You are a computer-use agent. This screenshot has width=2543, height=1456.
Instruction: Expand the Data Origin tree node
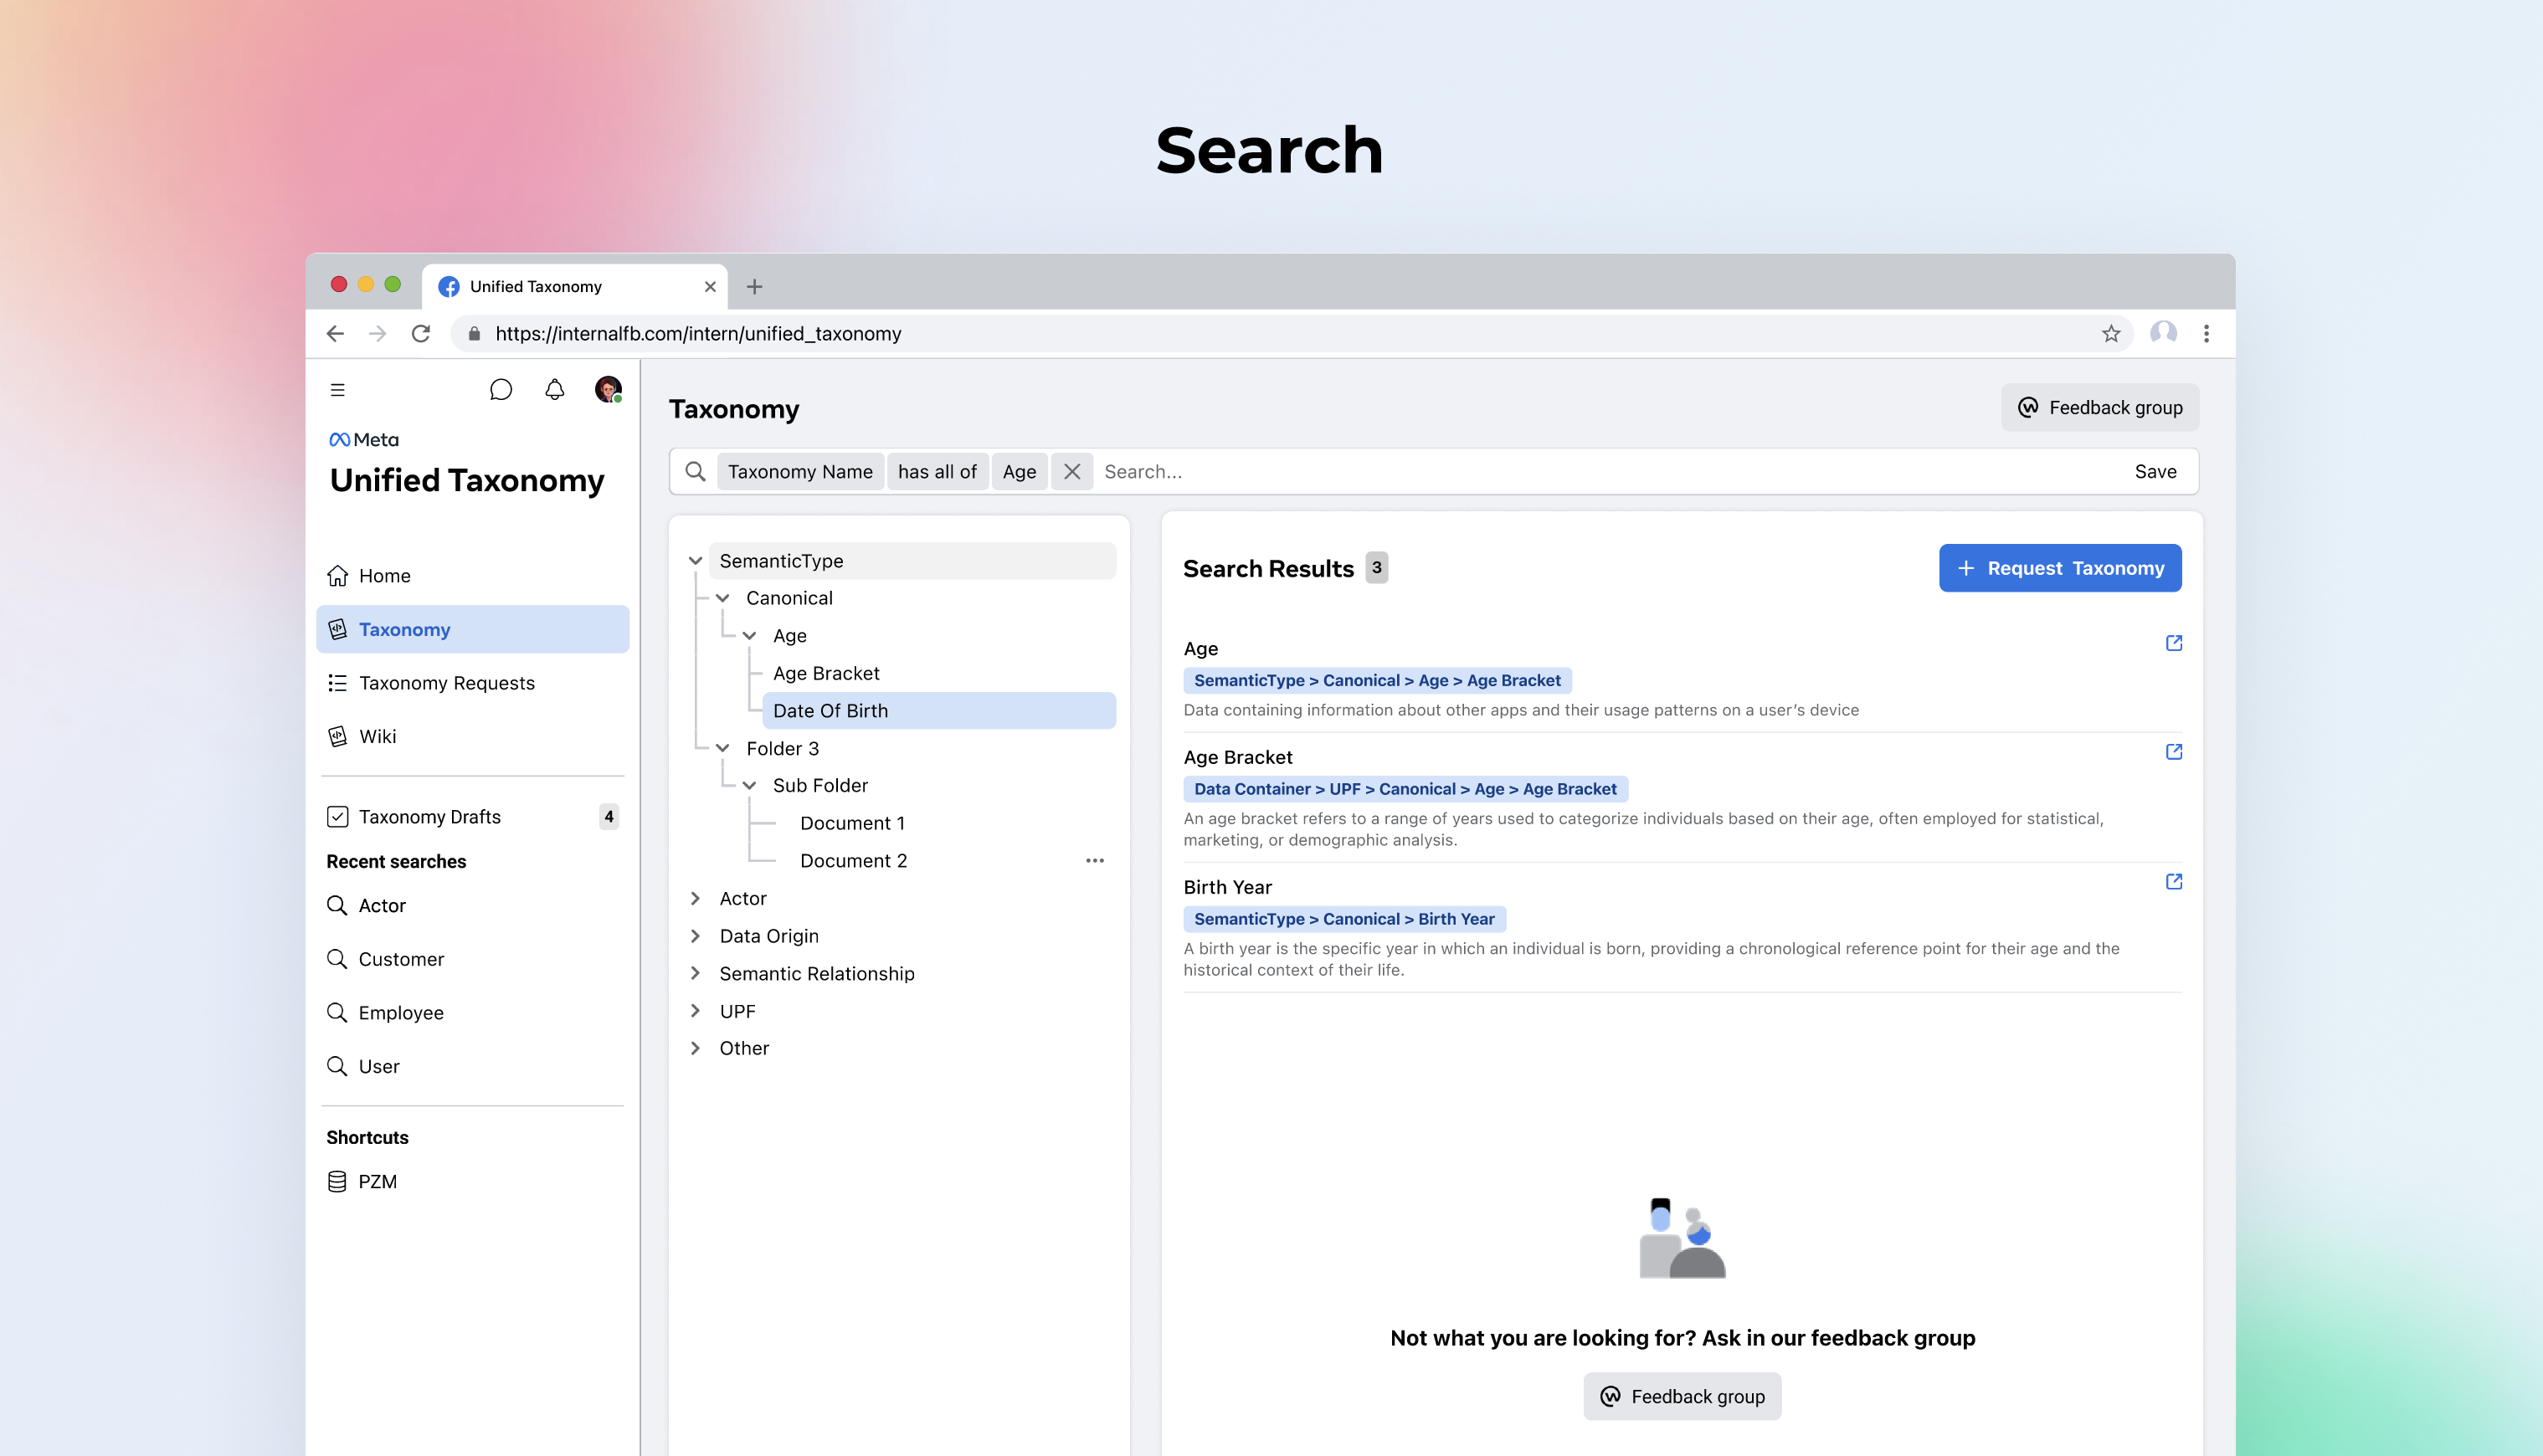click(695, 936)
